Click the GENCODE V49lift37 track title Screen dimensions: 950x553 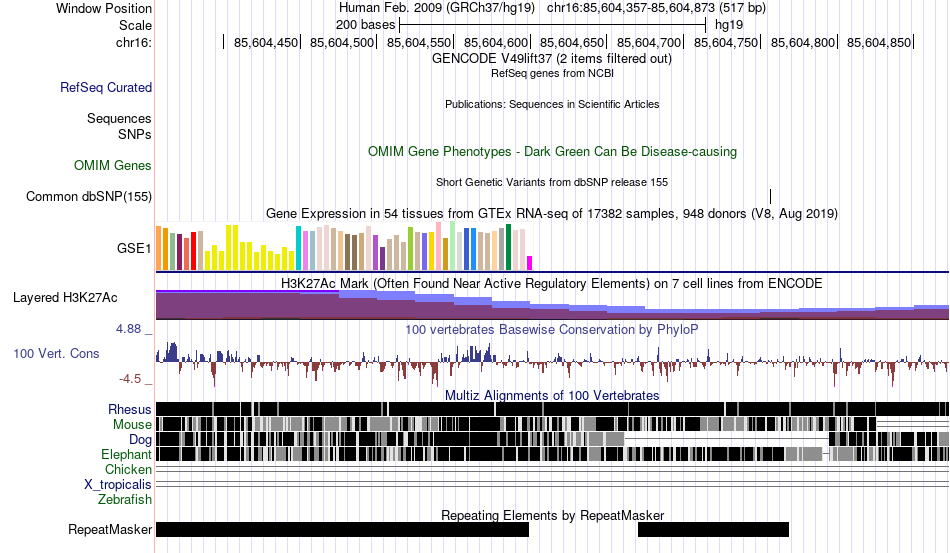[552, 59]
